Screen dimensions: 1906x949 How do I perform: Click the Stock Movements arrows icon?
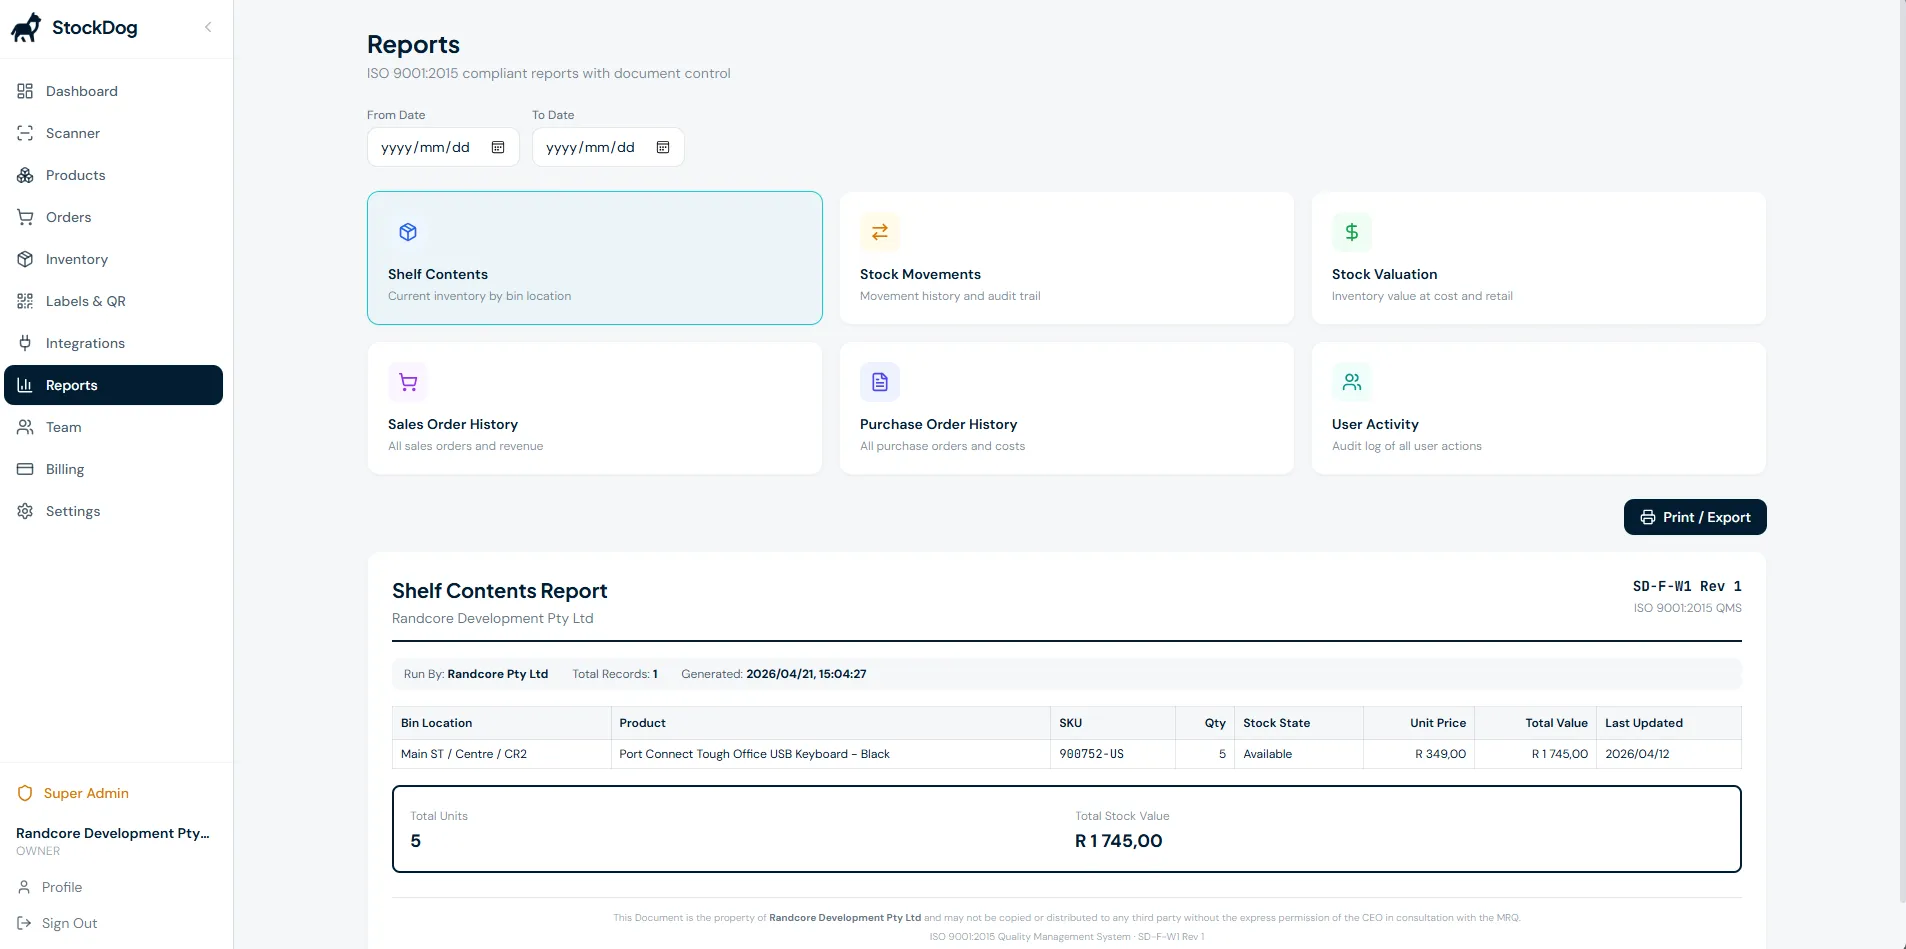[880, 232]
